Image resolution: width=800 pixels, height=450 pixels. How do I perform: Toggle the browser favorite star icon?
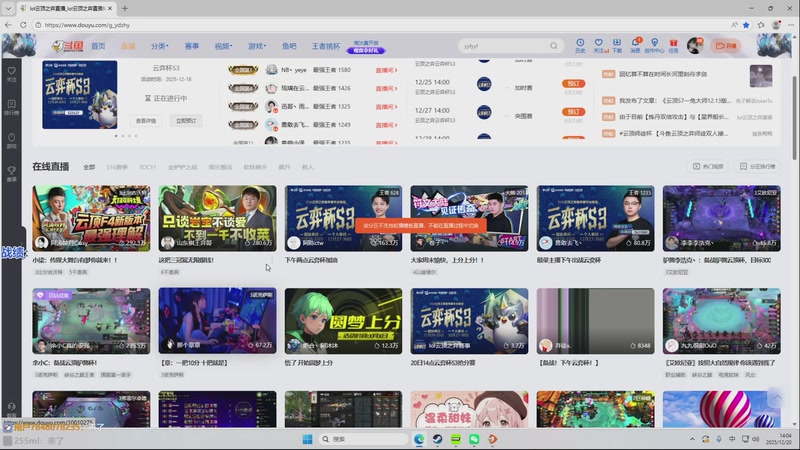tap(746, 24)
